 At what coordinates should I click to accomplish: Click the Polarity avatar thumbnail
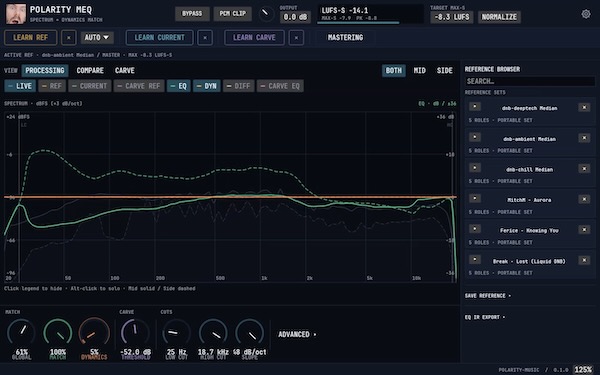(x=16, y=14)
